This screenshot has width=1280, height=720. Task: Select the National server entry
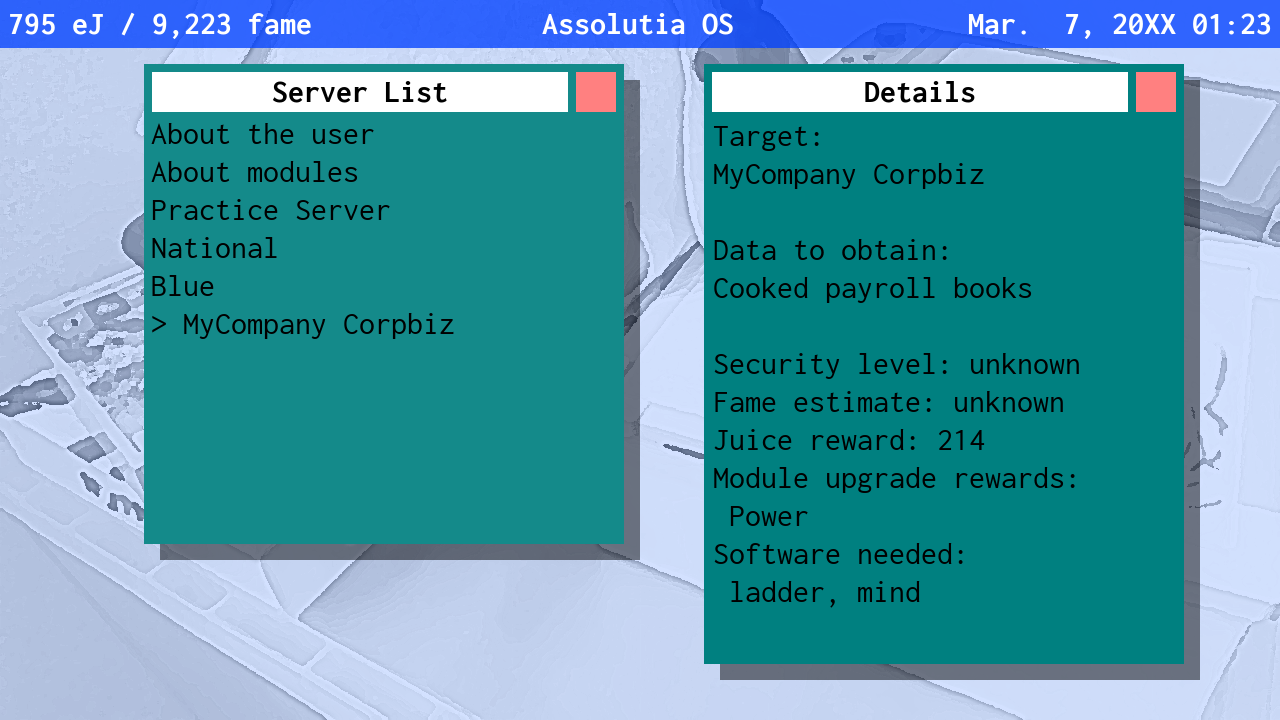click(215, 249)
